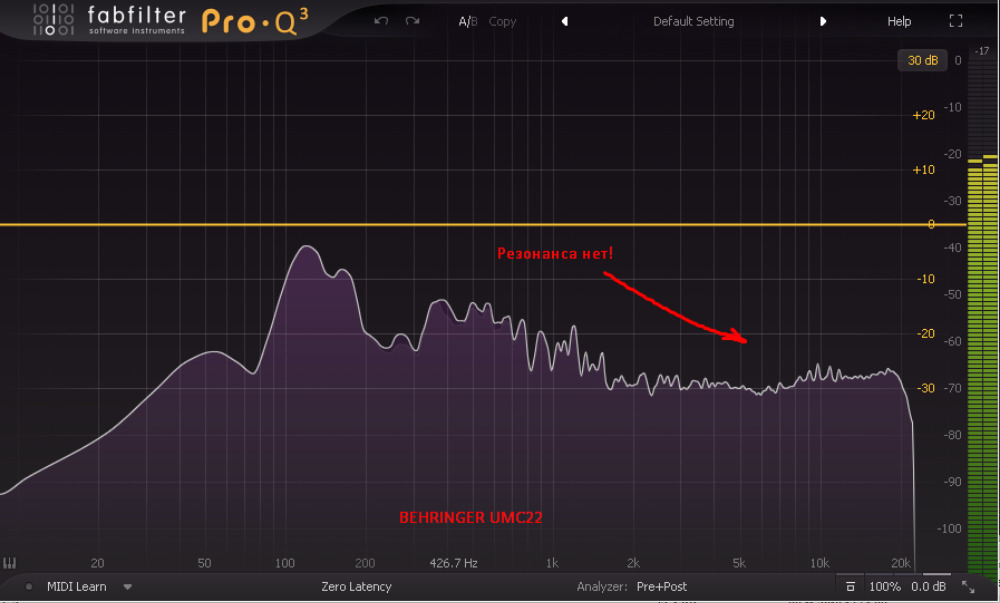
Task: Click the 0.0 dB output gain value
Action: coord(928,586)
